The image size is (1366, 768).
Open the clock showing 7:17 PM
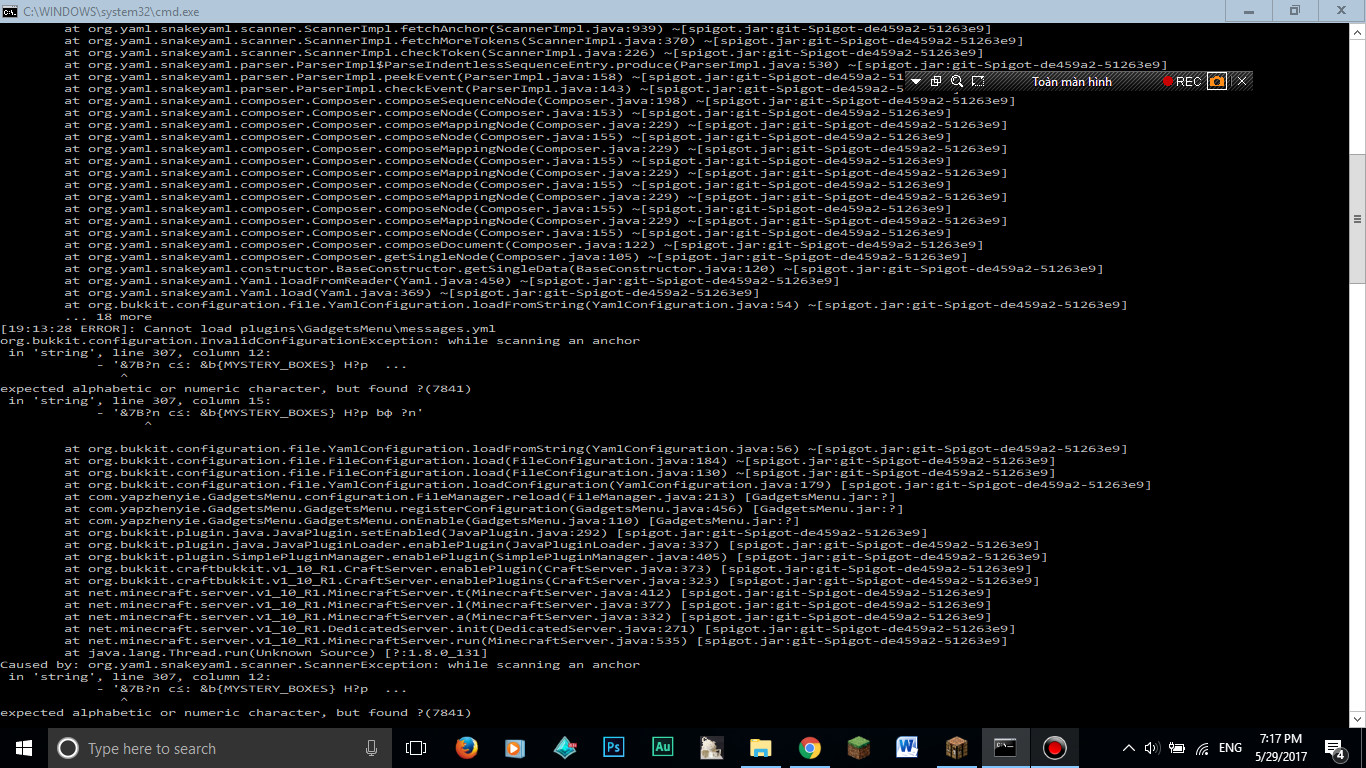click(x=1279, y=748)
